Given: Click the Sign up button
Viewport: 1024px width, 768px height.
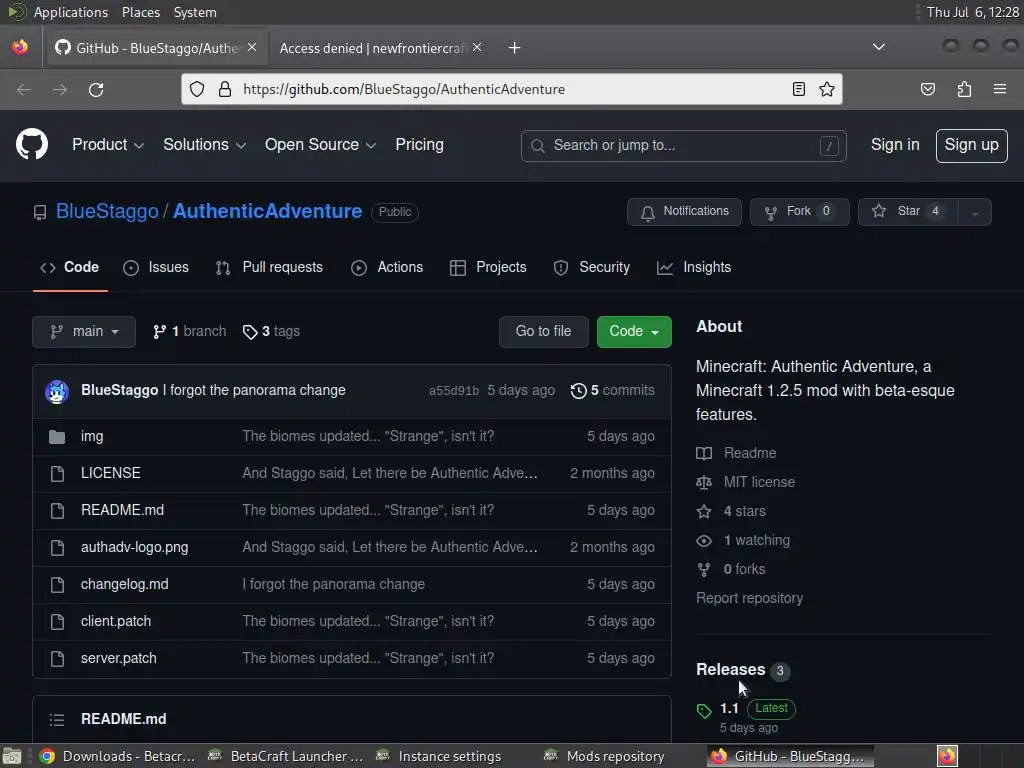Looking at the screenshot, I should click(971, 146).
